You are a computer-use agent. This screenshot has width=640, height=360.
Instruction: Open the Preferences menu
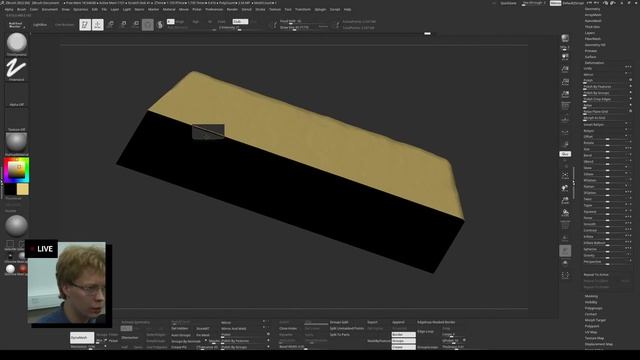click(x=214, y=9)
